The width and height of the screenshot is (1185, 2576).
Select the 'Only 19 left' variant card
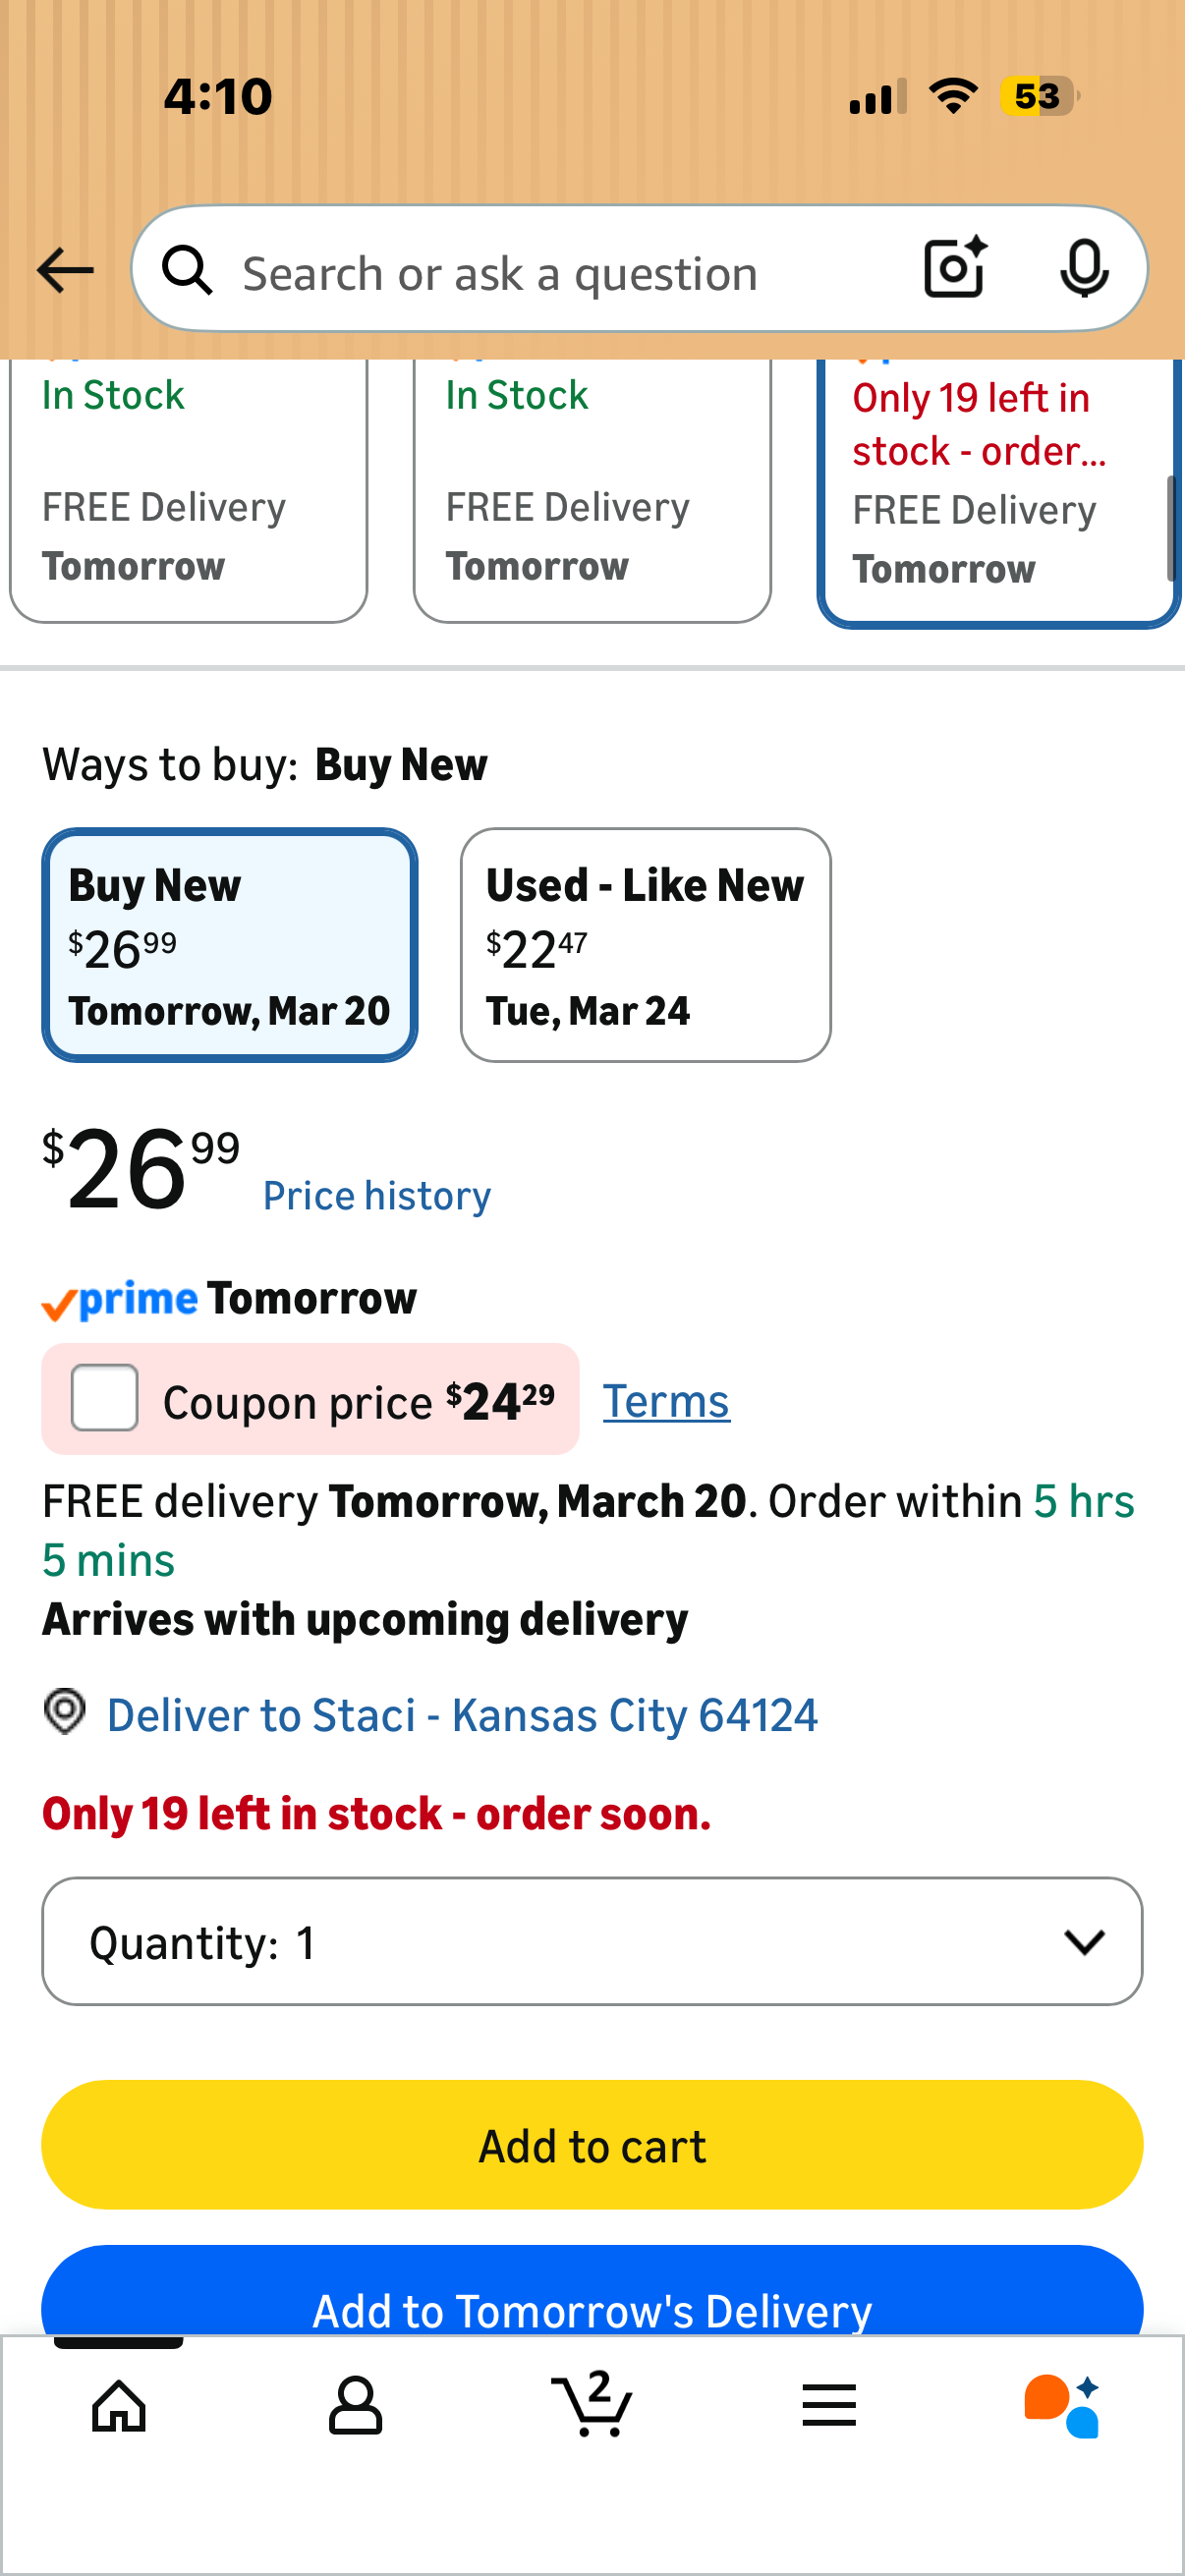[1000, 492]
